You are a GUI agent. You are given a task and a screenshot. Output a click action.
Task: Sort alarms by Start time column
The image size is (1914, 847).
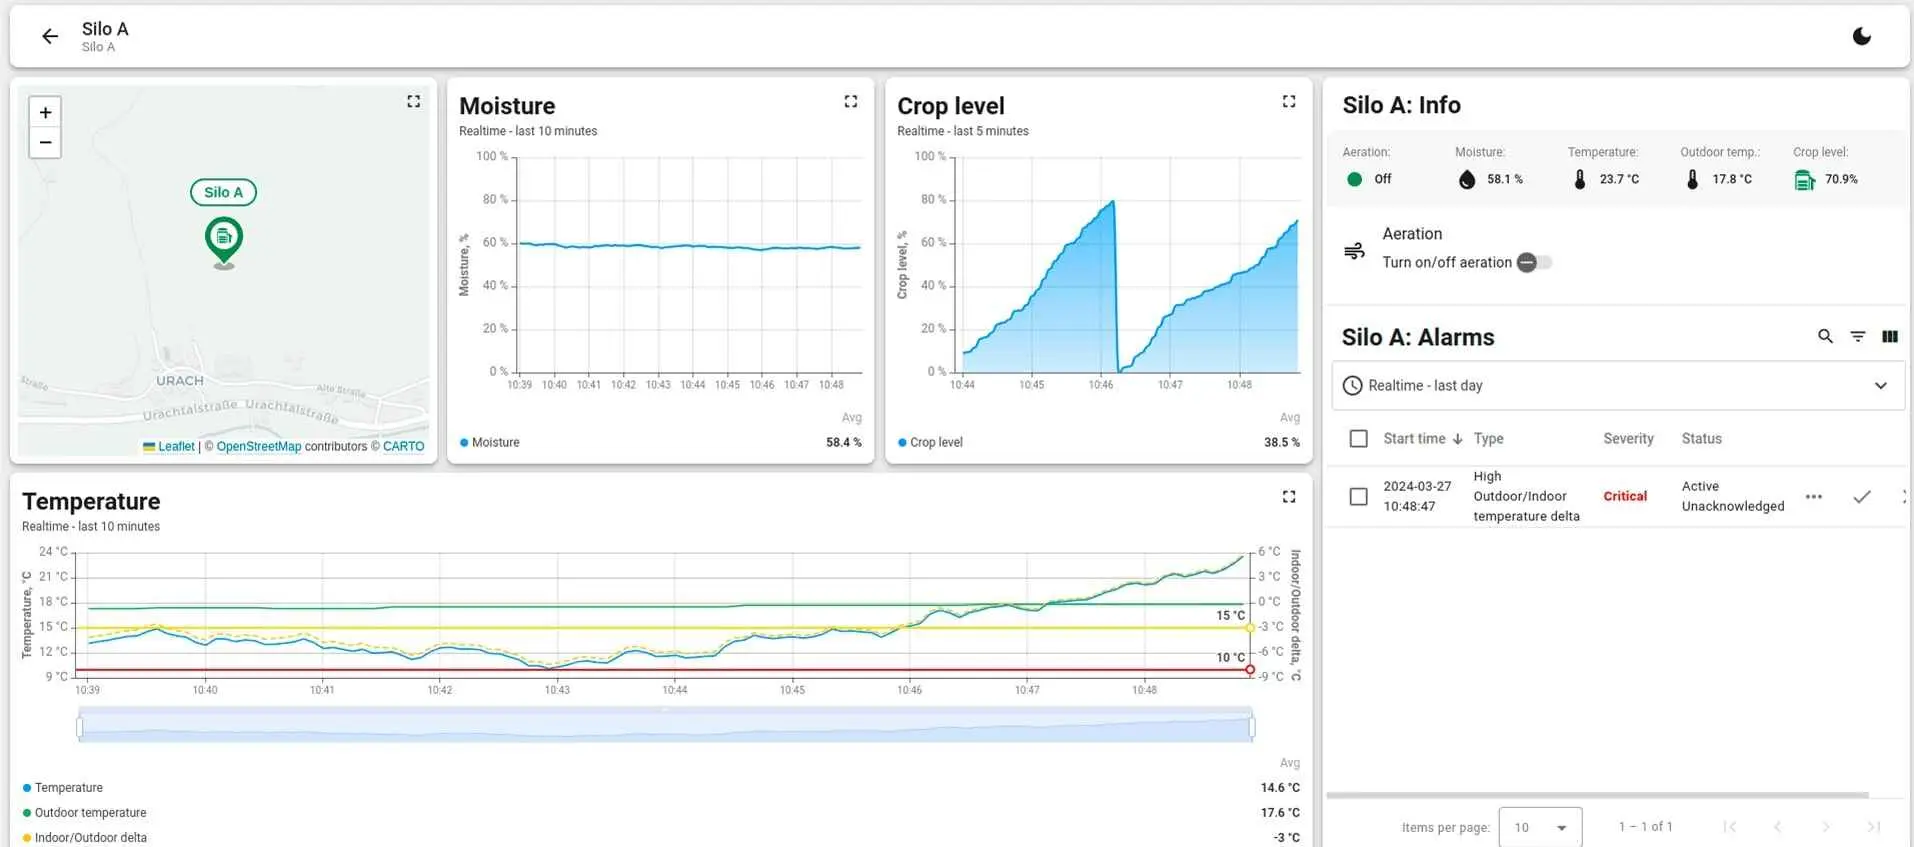pos(1422,439)
